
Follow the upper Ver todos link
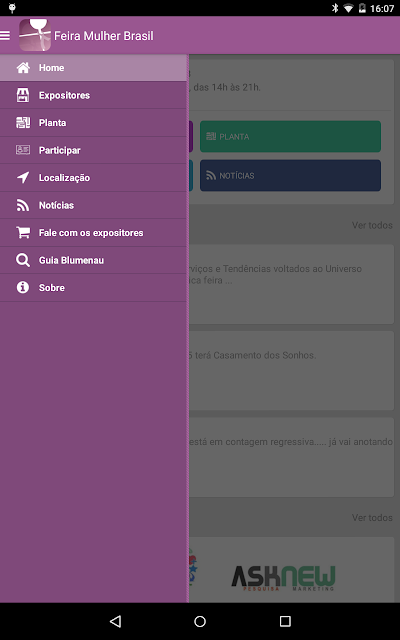[372, 225]
